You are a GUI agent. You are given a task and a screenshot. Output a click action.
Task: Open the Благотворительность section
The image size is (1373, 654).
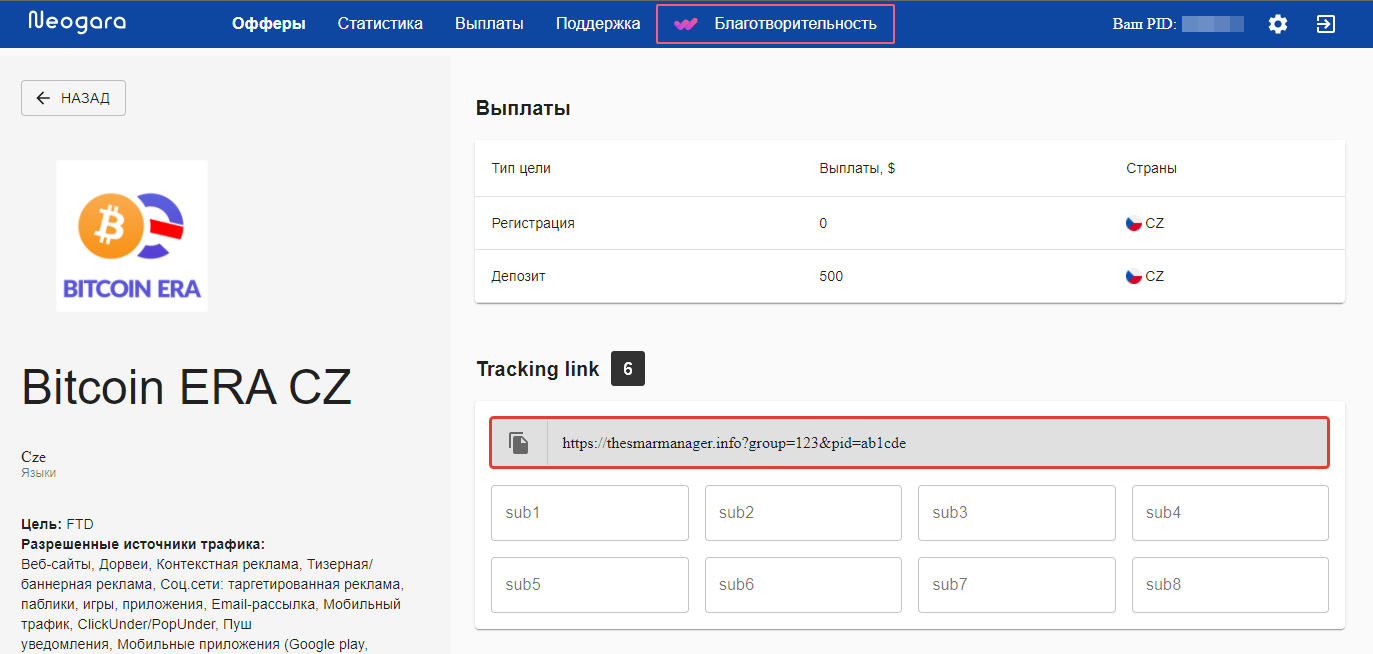point(775,24)
